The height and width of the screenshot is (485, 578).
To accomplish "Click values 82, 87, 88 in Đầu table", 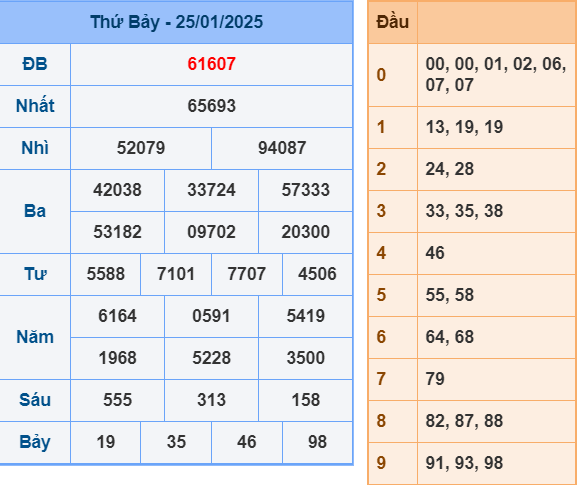I will 464,422.
